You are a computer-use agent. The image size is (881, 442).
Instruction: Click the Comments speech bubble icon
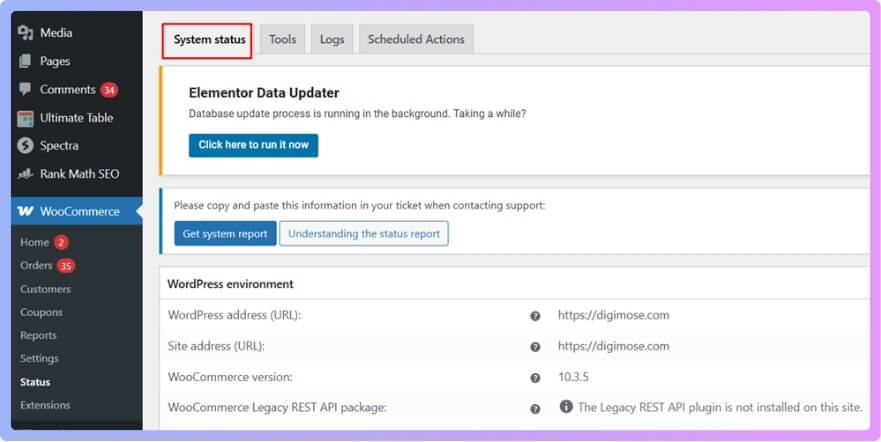pyautogui.click(x=25, y=89)
